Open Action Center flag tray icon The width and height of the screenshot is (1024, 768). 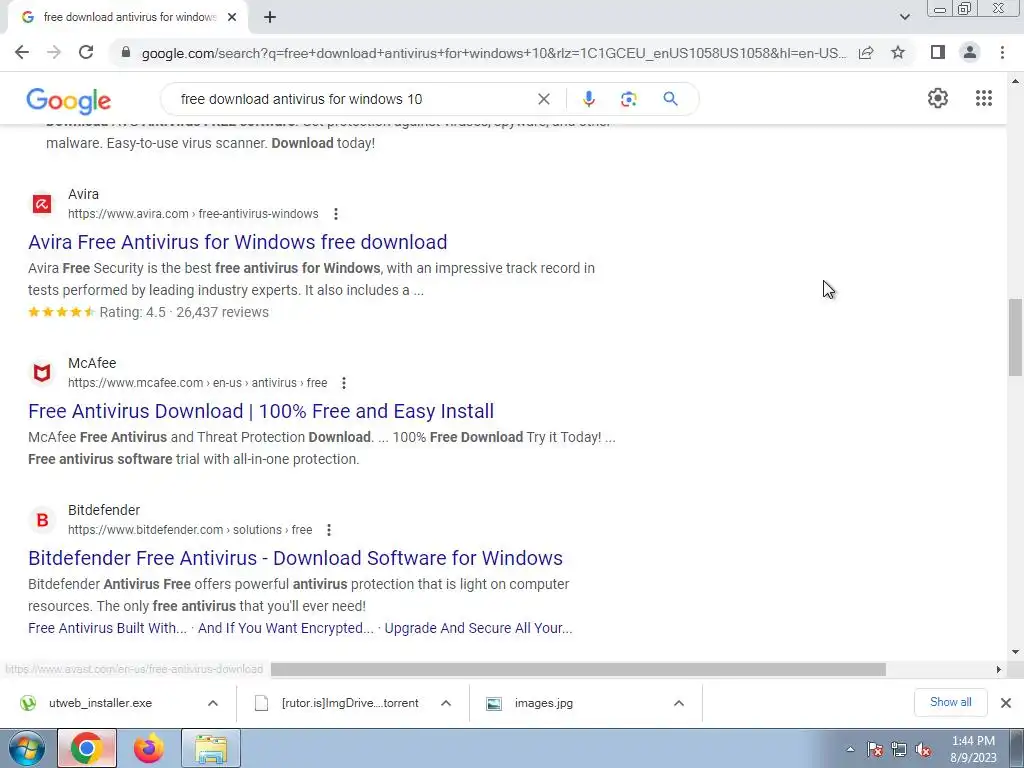point(875,749)
